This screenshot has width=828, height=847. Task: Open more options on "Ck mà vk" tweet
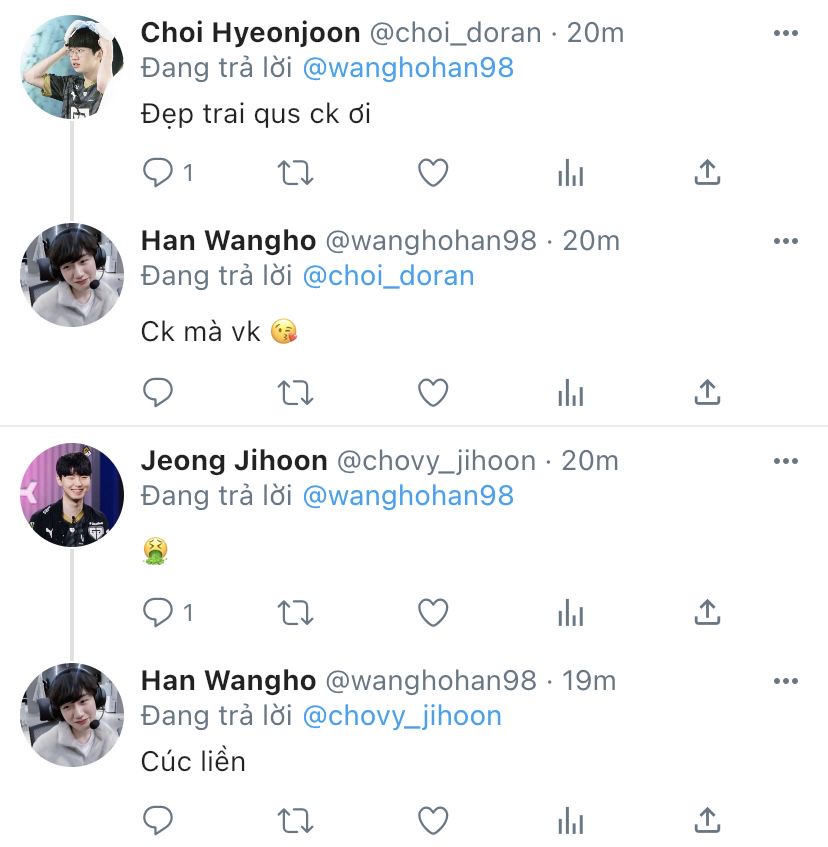pyautogui.click(x=786, y=242)
